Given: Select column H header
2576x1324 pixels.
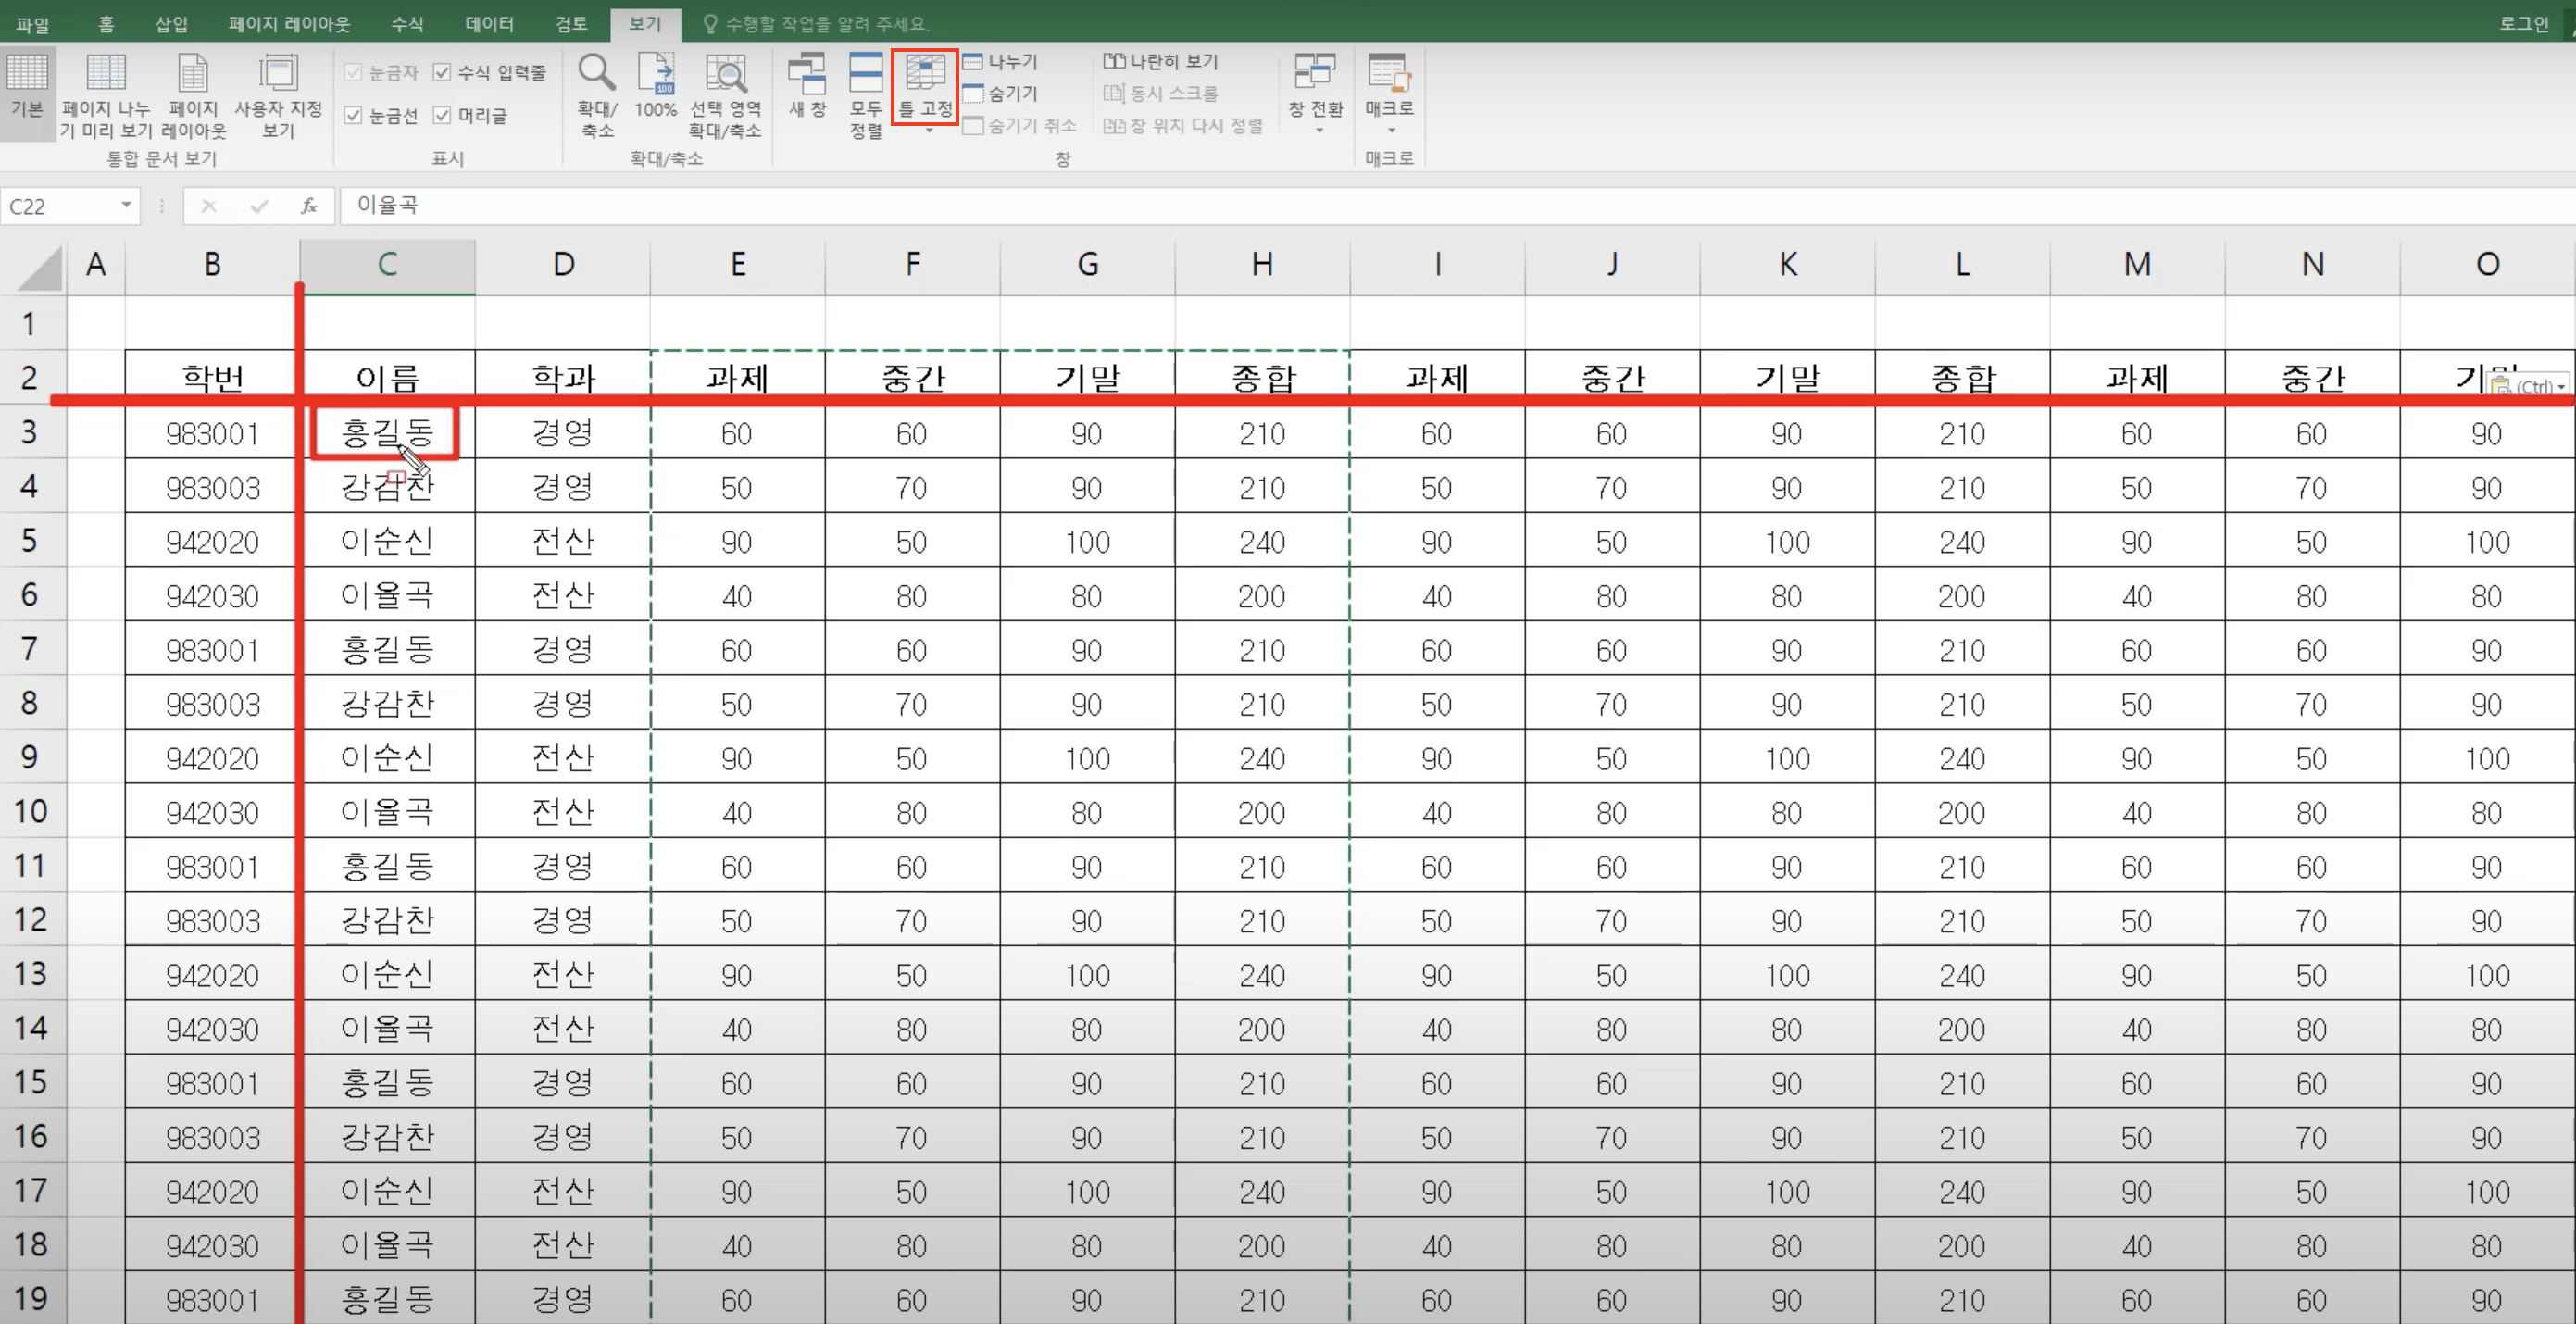Looking at the screenshot, I should [1263, 265].
